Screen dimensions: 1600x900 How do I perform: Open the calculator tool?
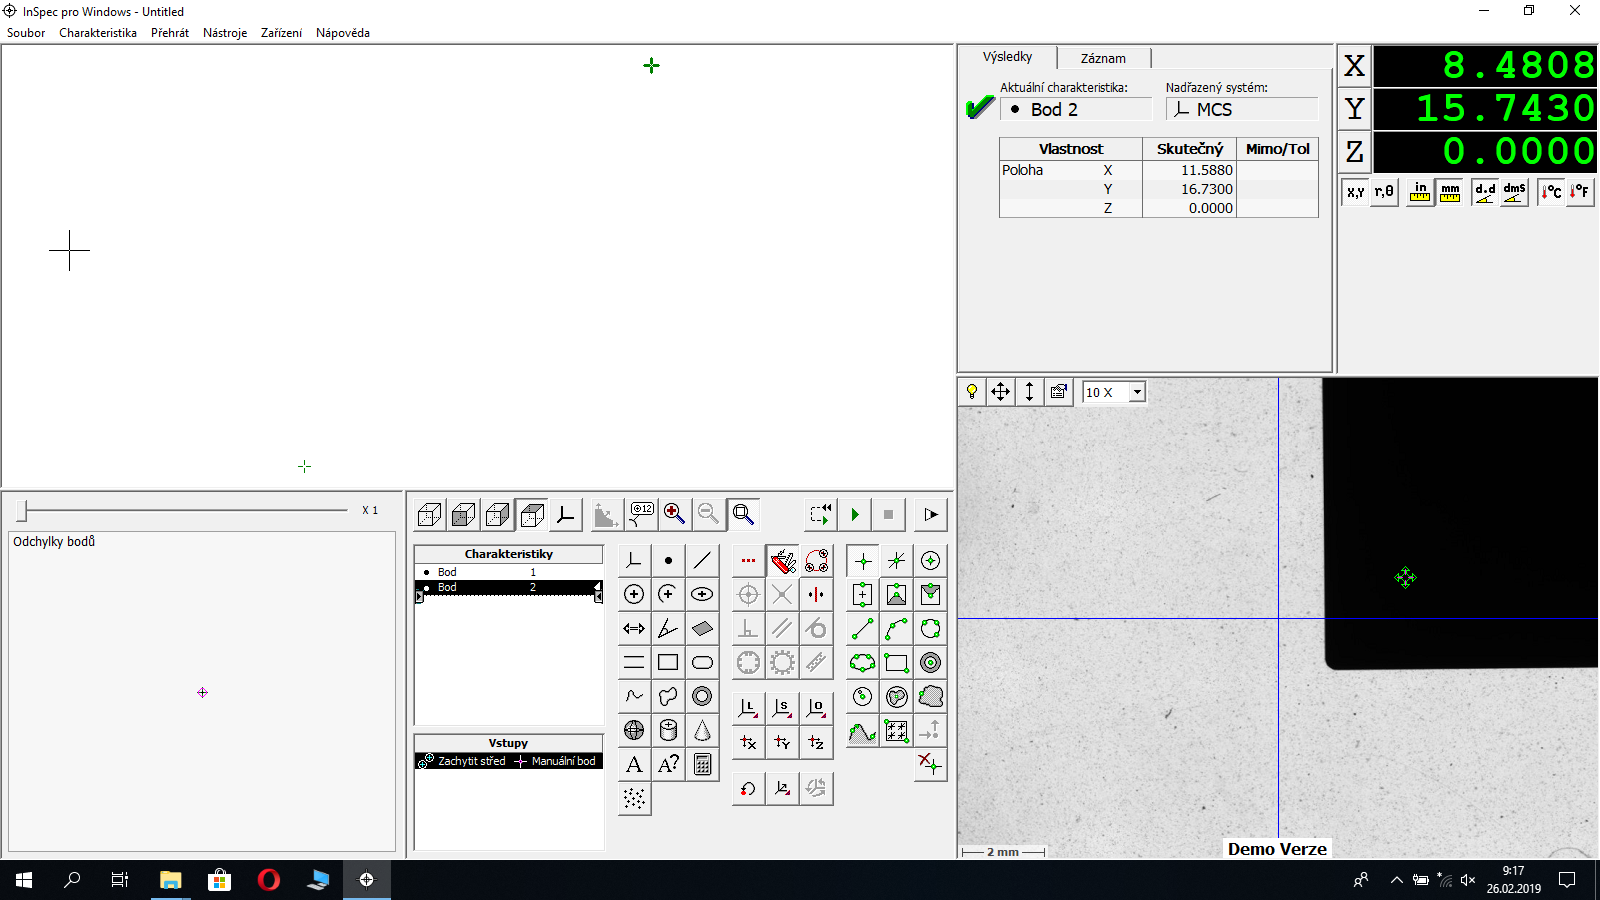pos(702,765)
